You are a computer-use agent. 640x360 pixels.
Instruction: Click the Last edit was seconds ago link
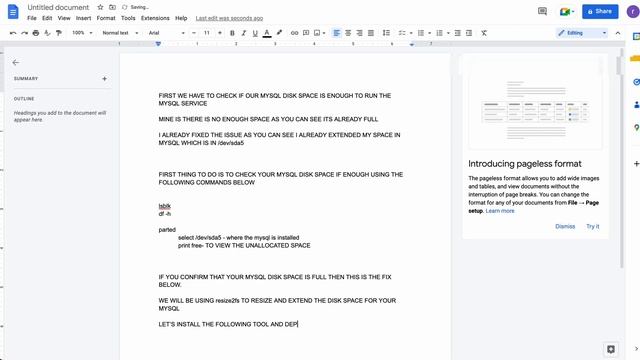click(x=229, y=18)
